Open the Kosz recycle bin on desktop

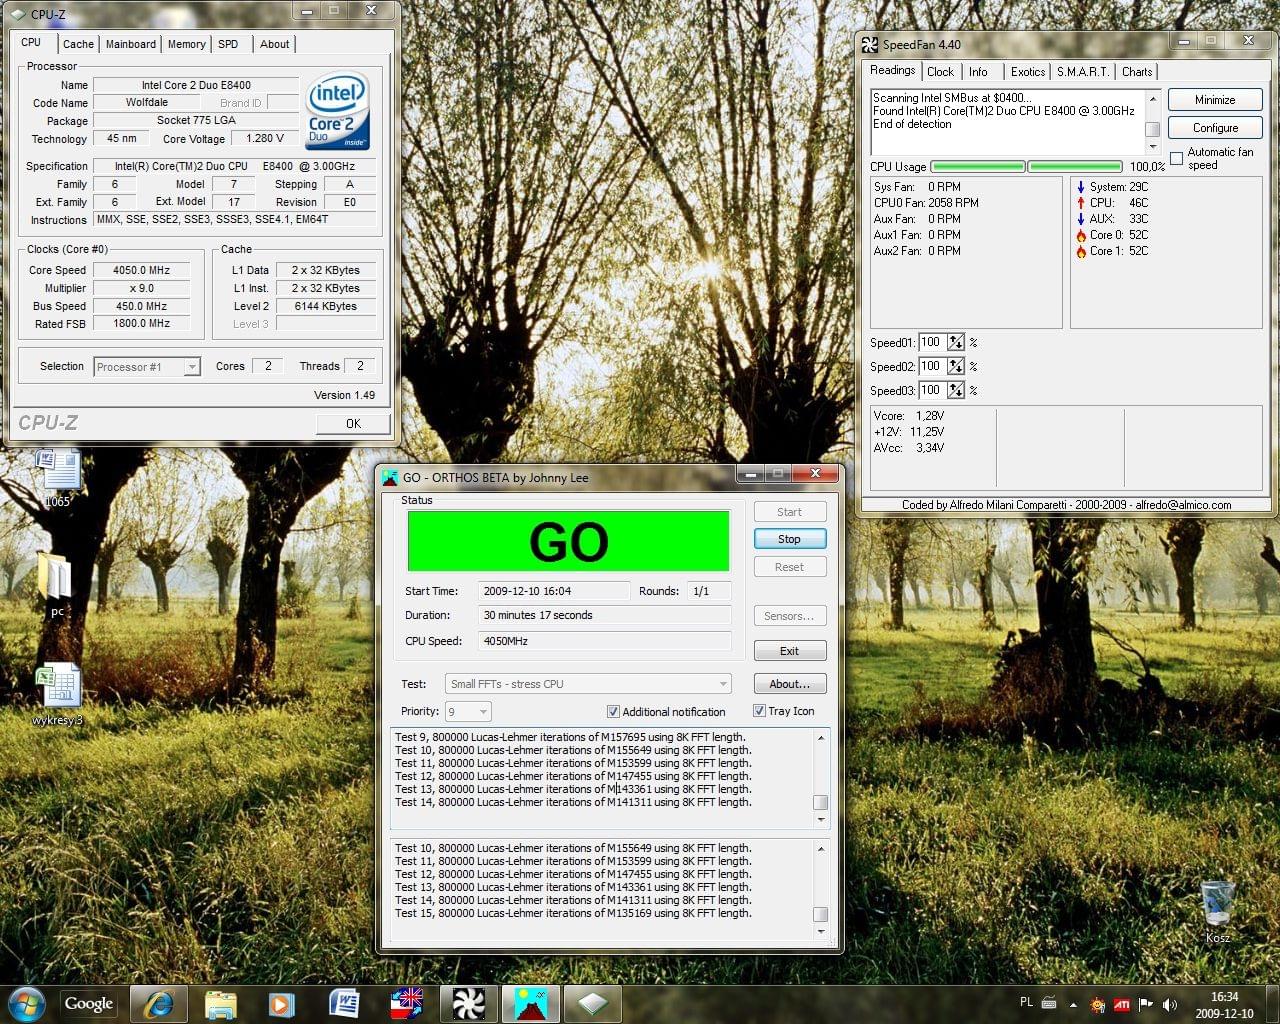coord(1217,905)
